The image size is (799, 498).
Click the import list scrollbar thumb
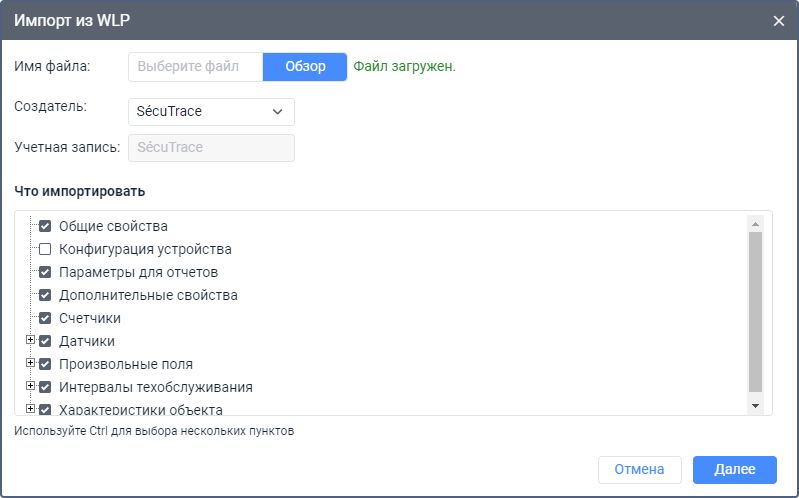coord(756,312)
